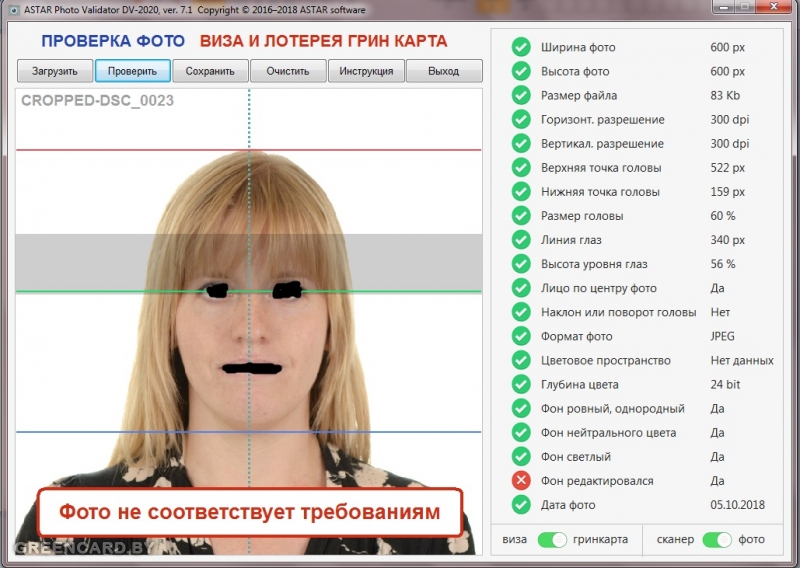Close the ASTAR Photo Validator window
This screenshot has width=800, height=568.
coord(774,7)
